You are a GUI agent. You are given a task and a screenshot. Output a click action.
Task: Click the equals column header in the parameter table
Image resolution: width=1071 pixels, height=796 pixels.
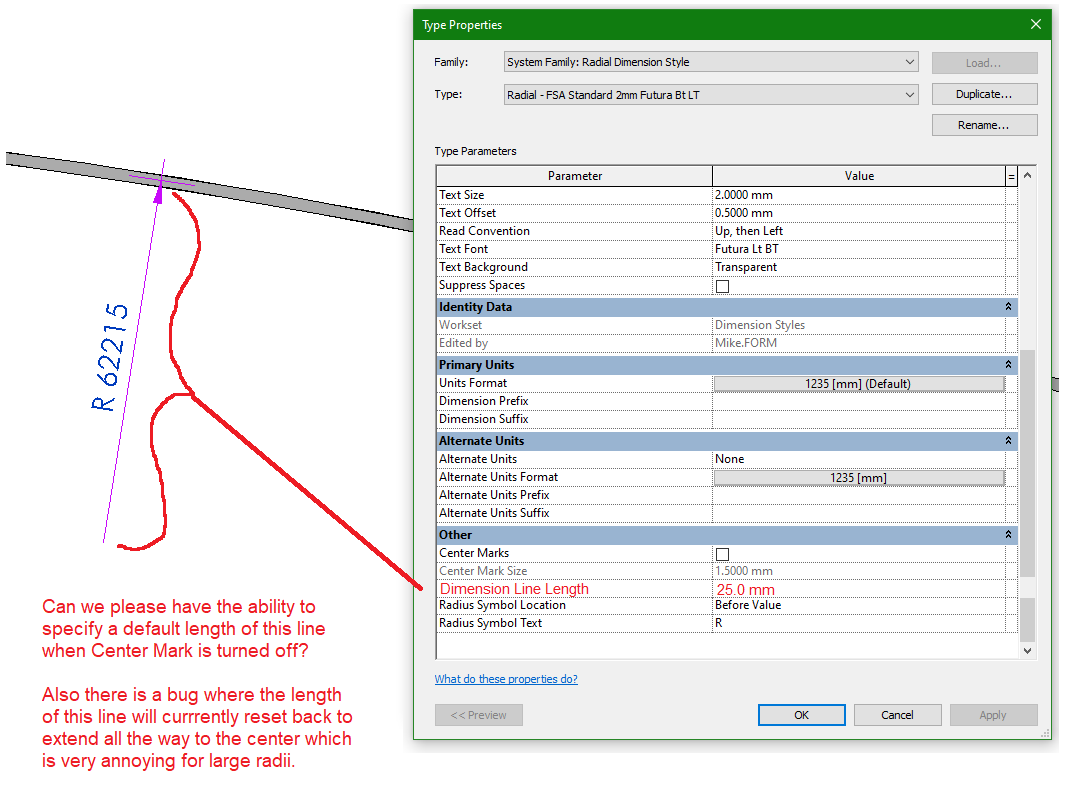[1012, 175]
